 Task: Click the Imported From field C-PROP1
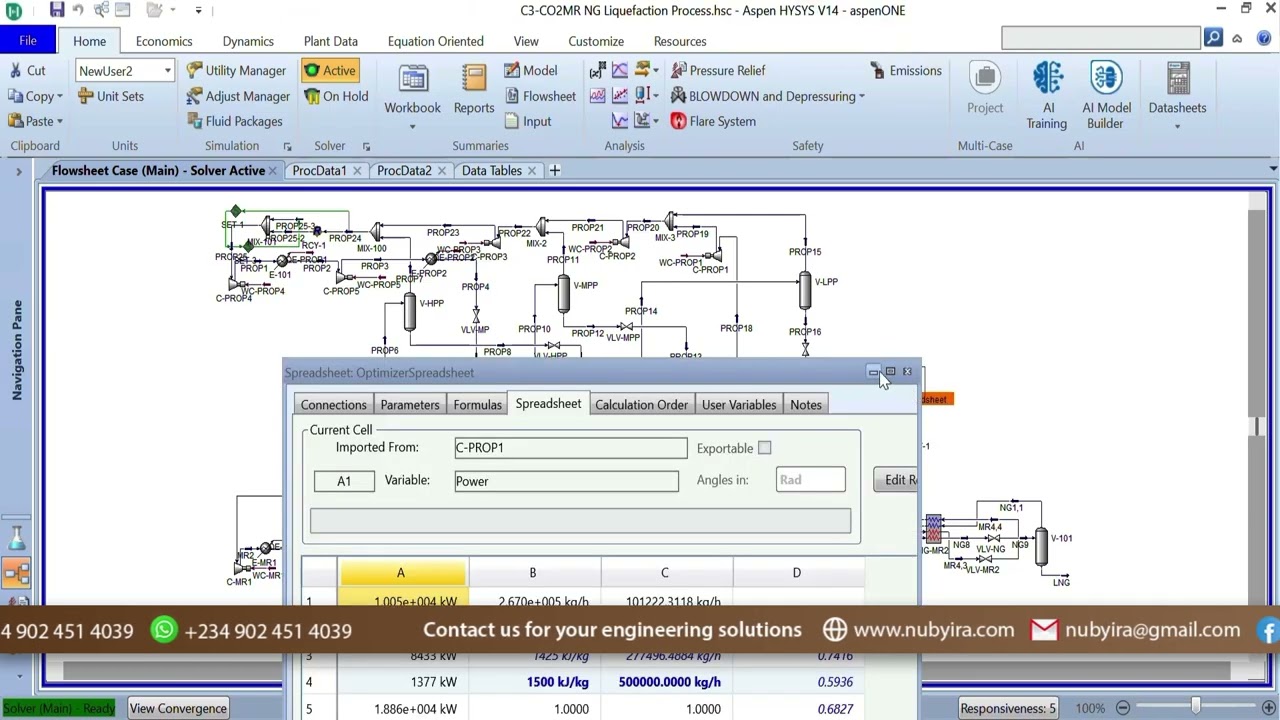tap(570, 448)
